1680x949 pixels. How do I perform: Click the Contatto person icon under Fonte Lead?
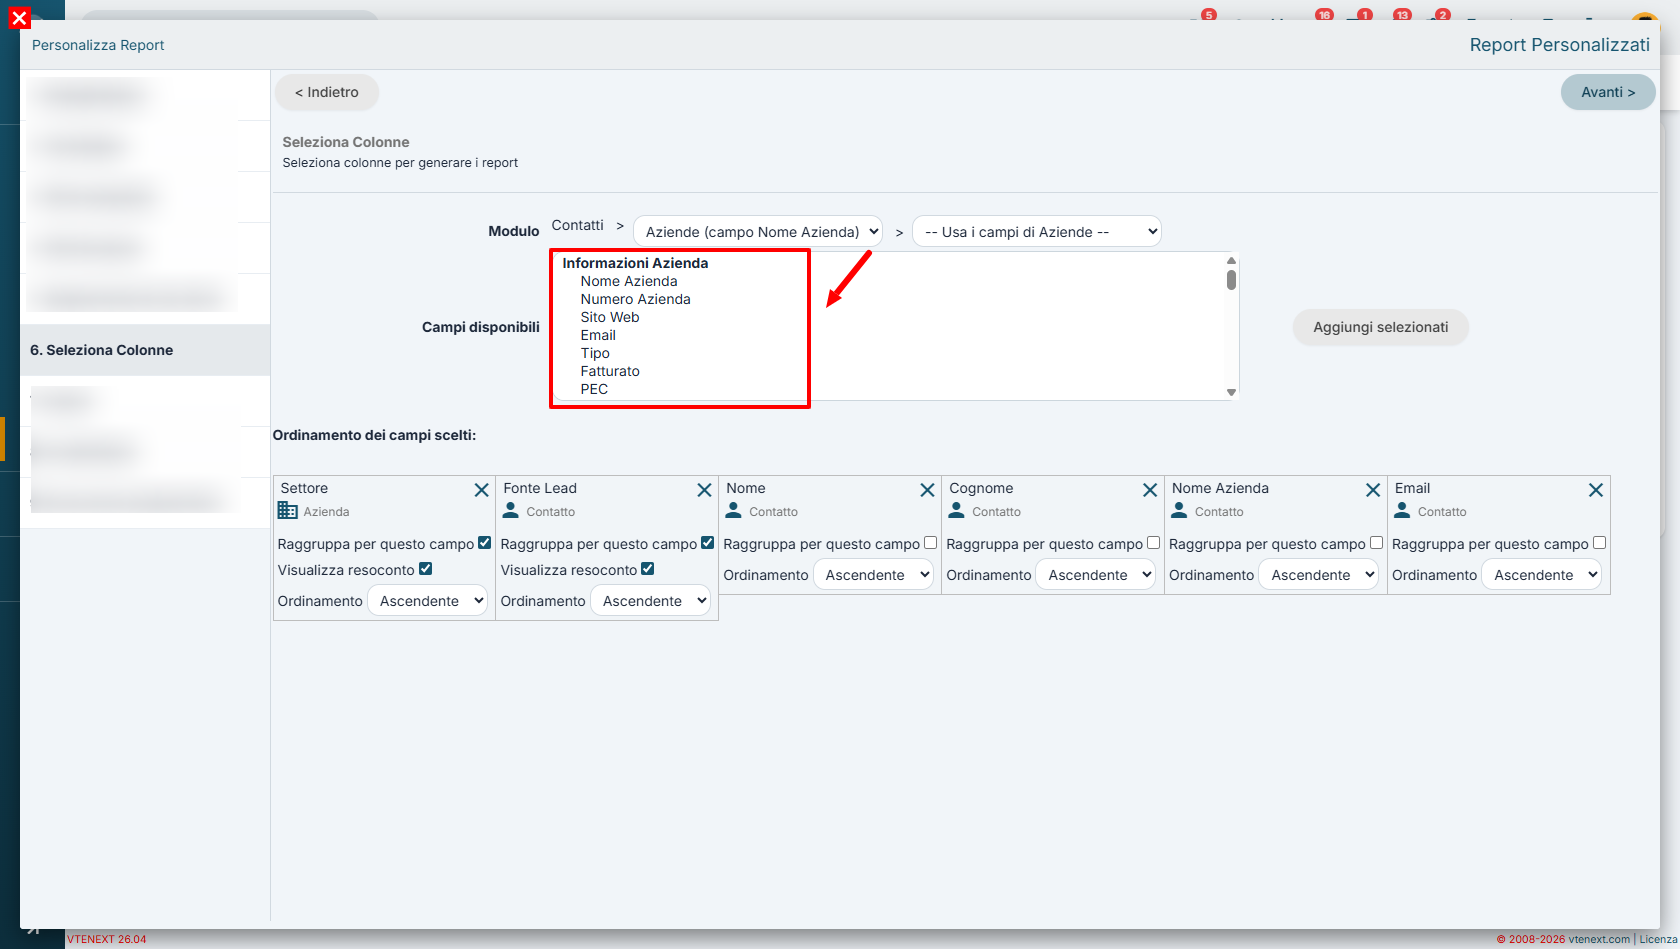511,511
